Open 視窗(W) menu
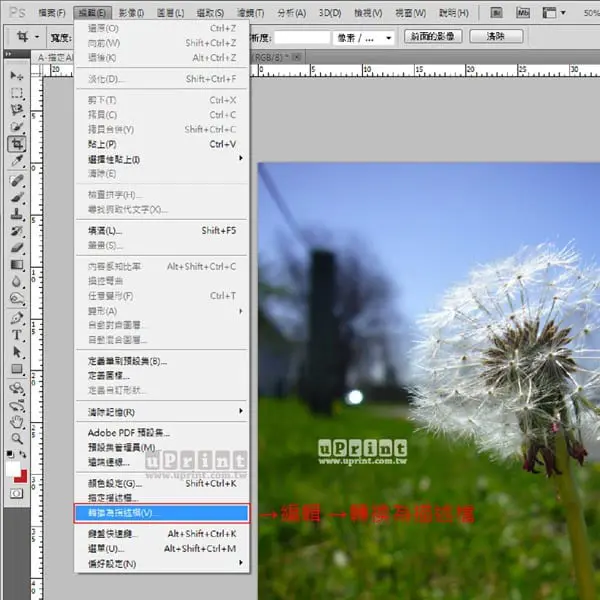This screenshot has height=600, width=600. 410,13
